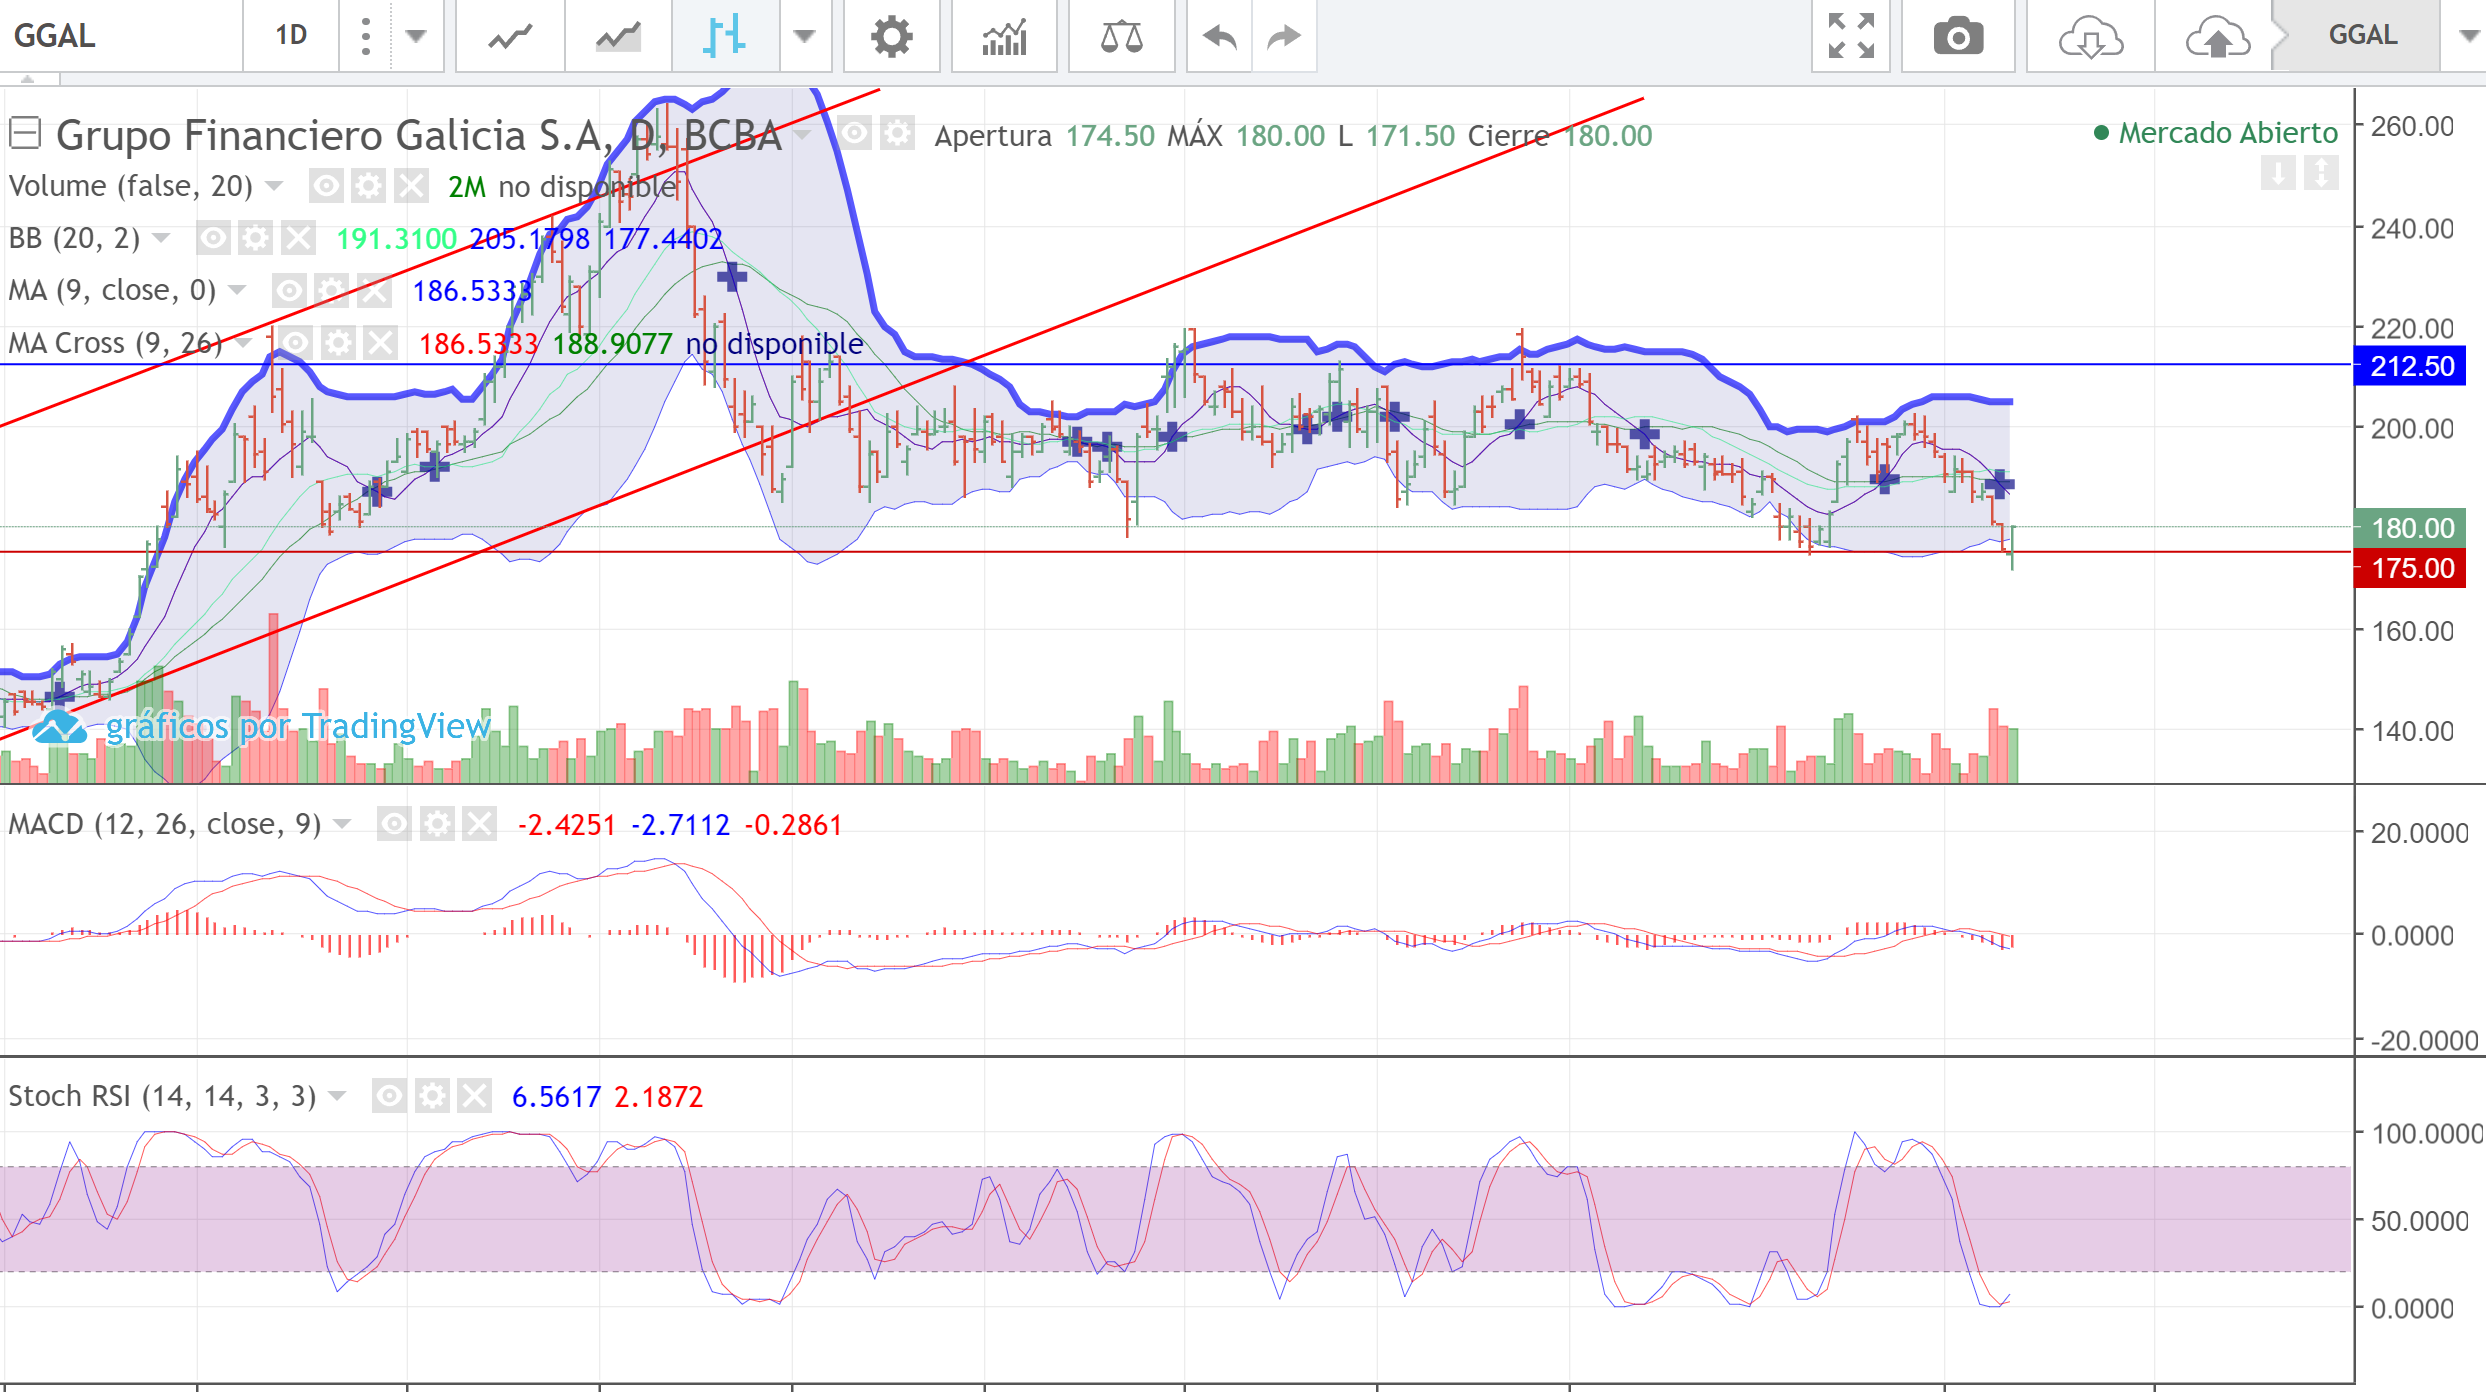Take a chart snapshot with camera

(1957, 37)
